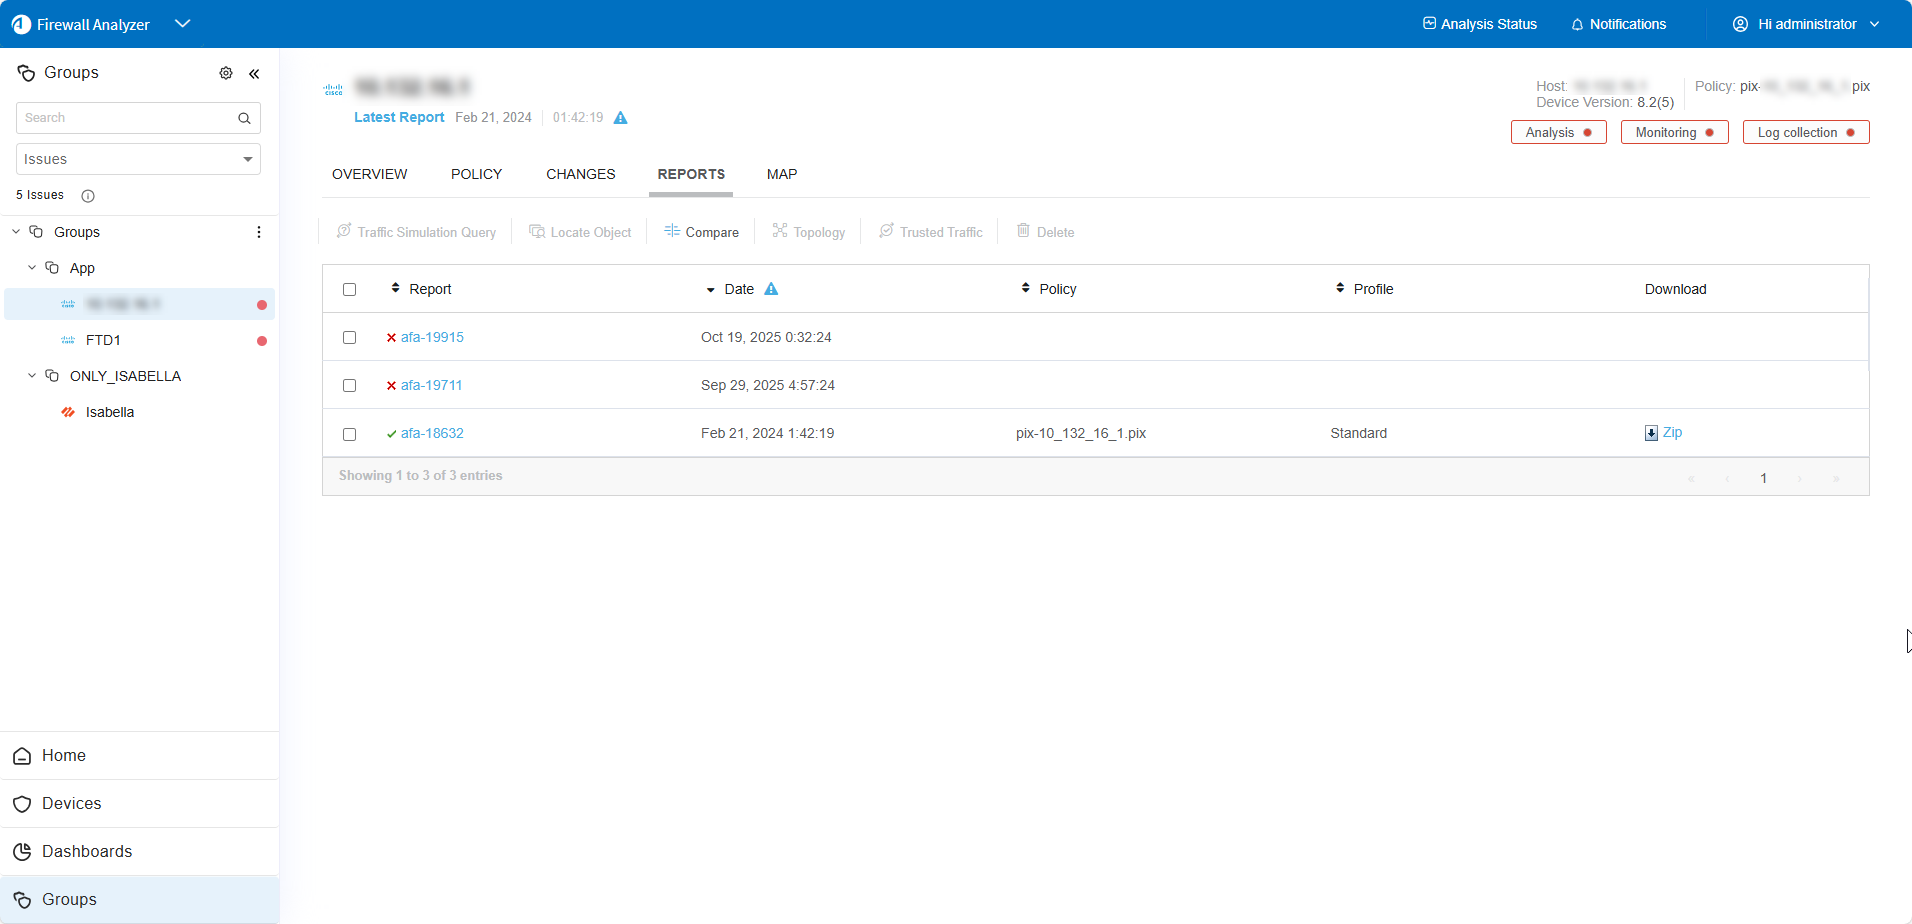Click the Log collection status button

(x=1805, y=132)
